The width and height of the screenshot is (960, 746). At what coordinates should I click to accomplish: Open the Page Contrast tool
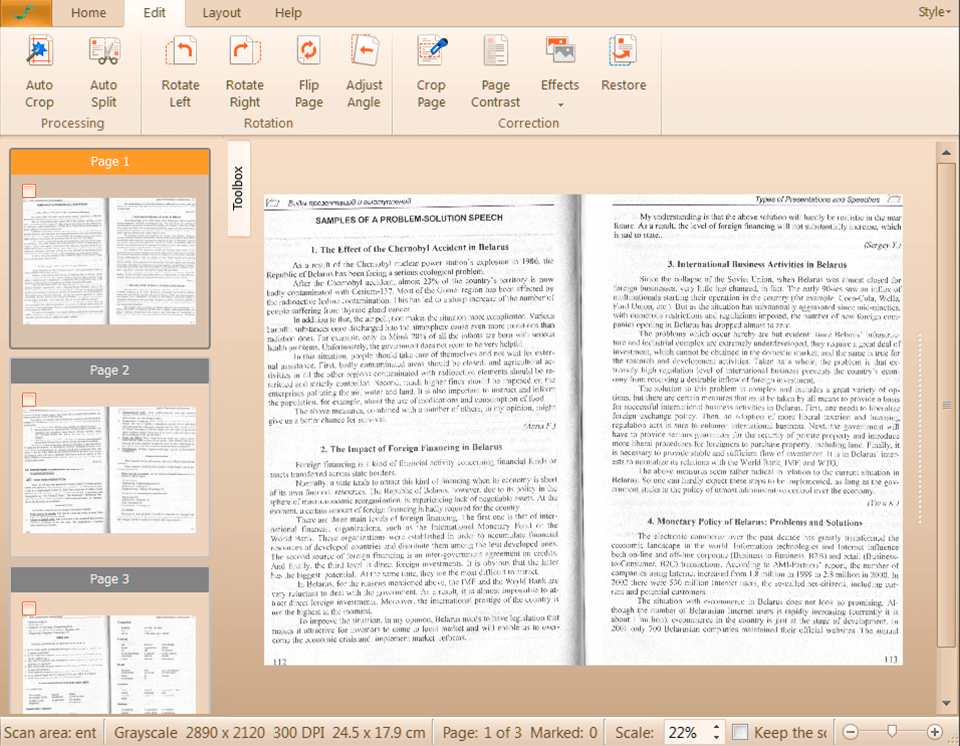(x=495, y=52)
